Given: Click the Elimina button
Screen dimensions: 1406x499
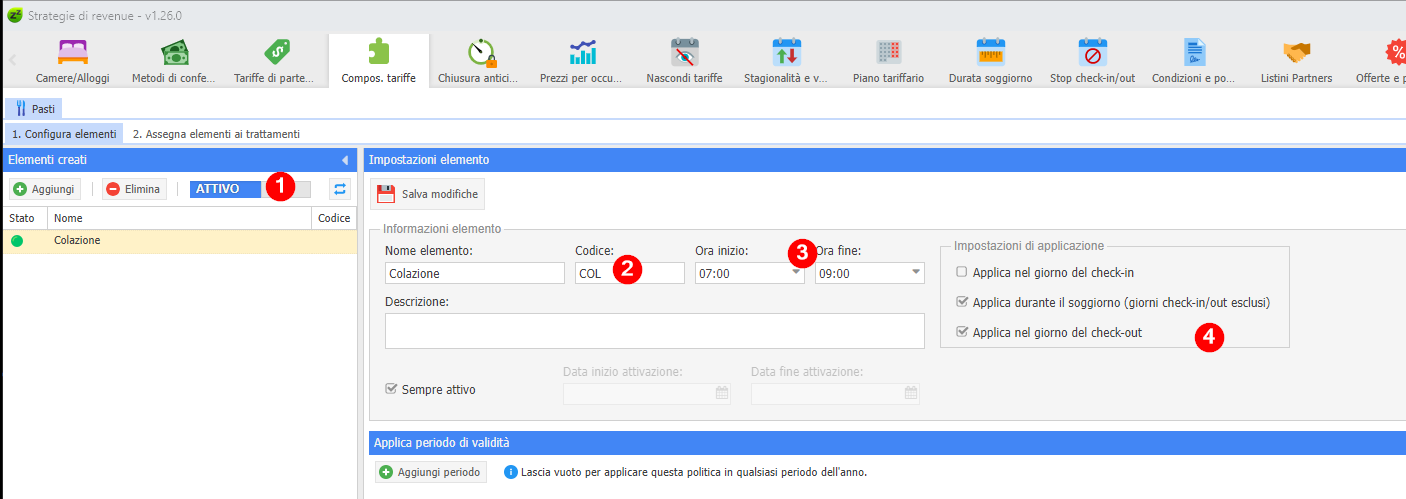Looking at the screenshot, I should (x=134, y=188).
